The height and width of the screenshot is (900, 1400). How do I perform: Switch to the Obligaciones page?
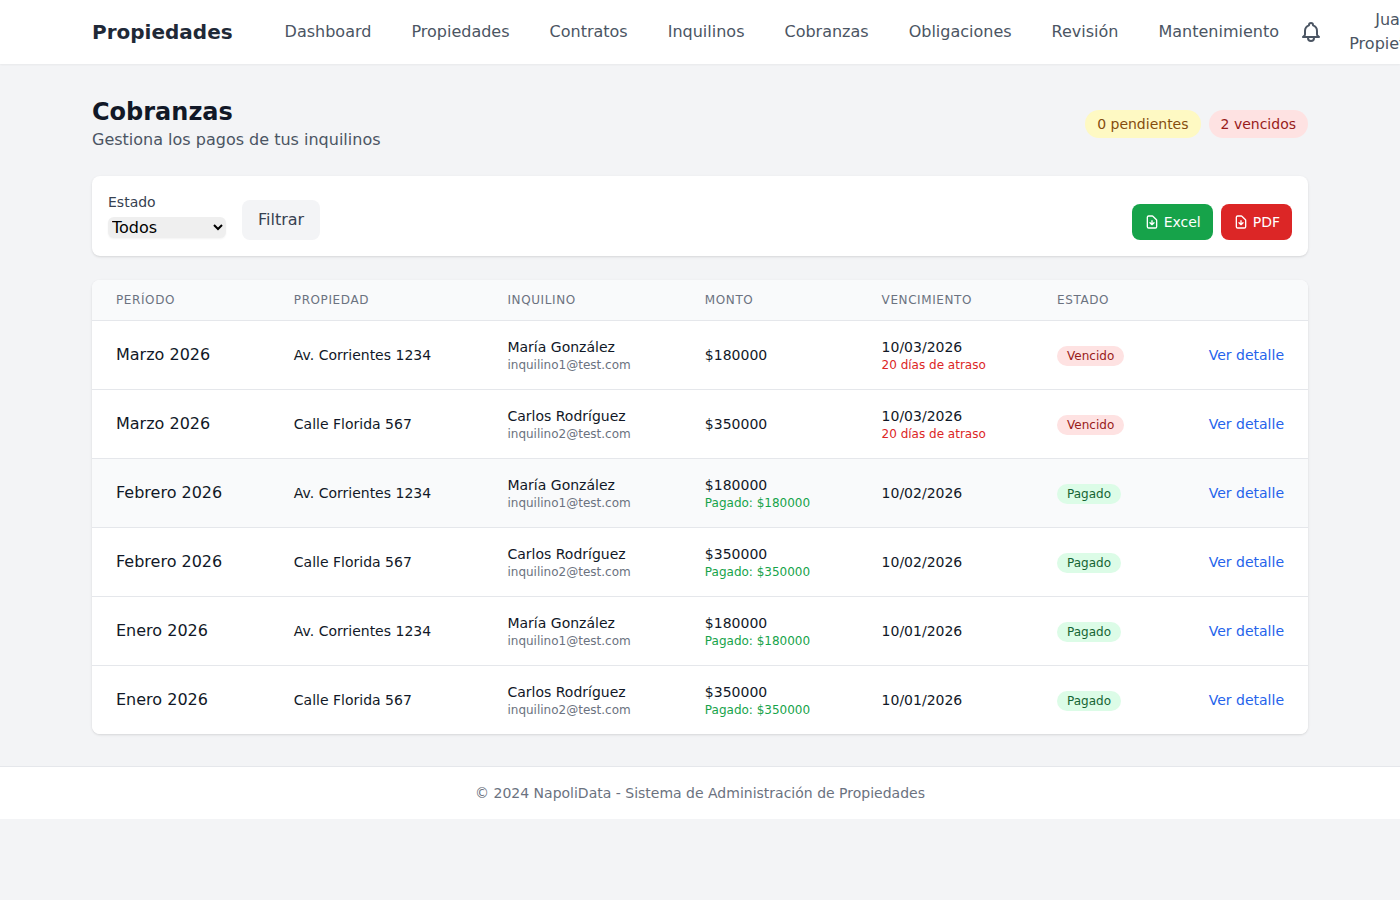tap(959, 32)
